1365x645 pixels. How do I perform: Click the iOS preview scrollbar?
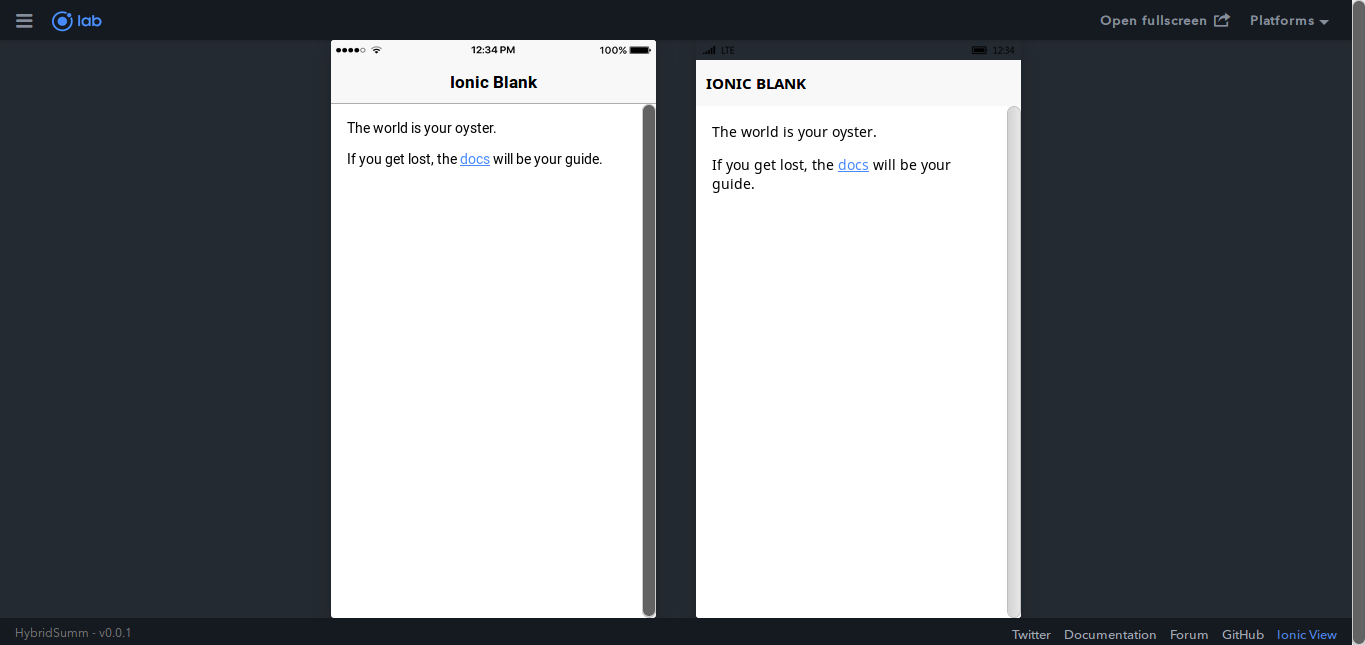(x=649, y=360)
